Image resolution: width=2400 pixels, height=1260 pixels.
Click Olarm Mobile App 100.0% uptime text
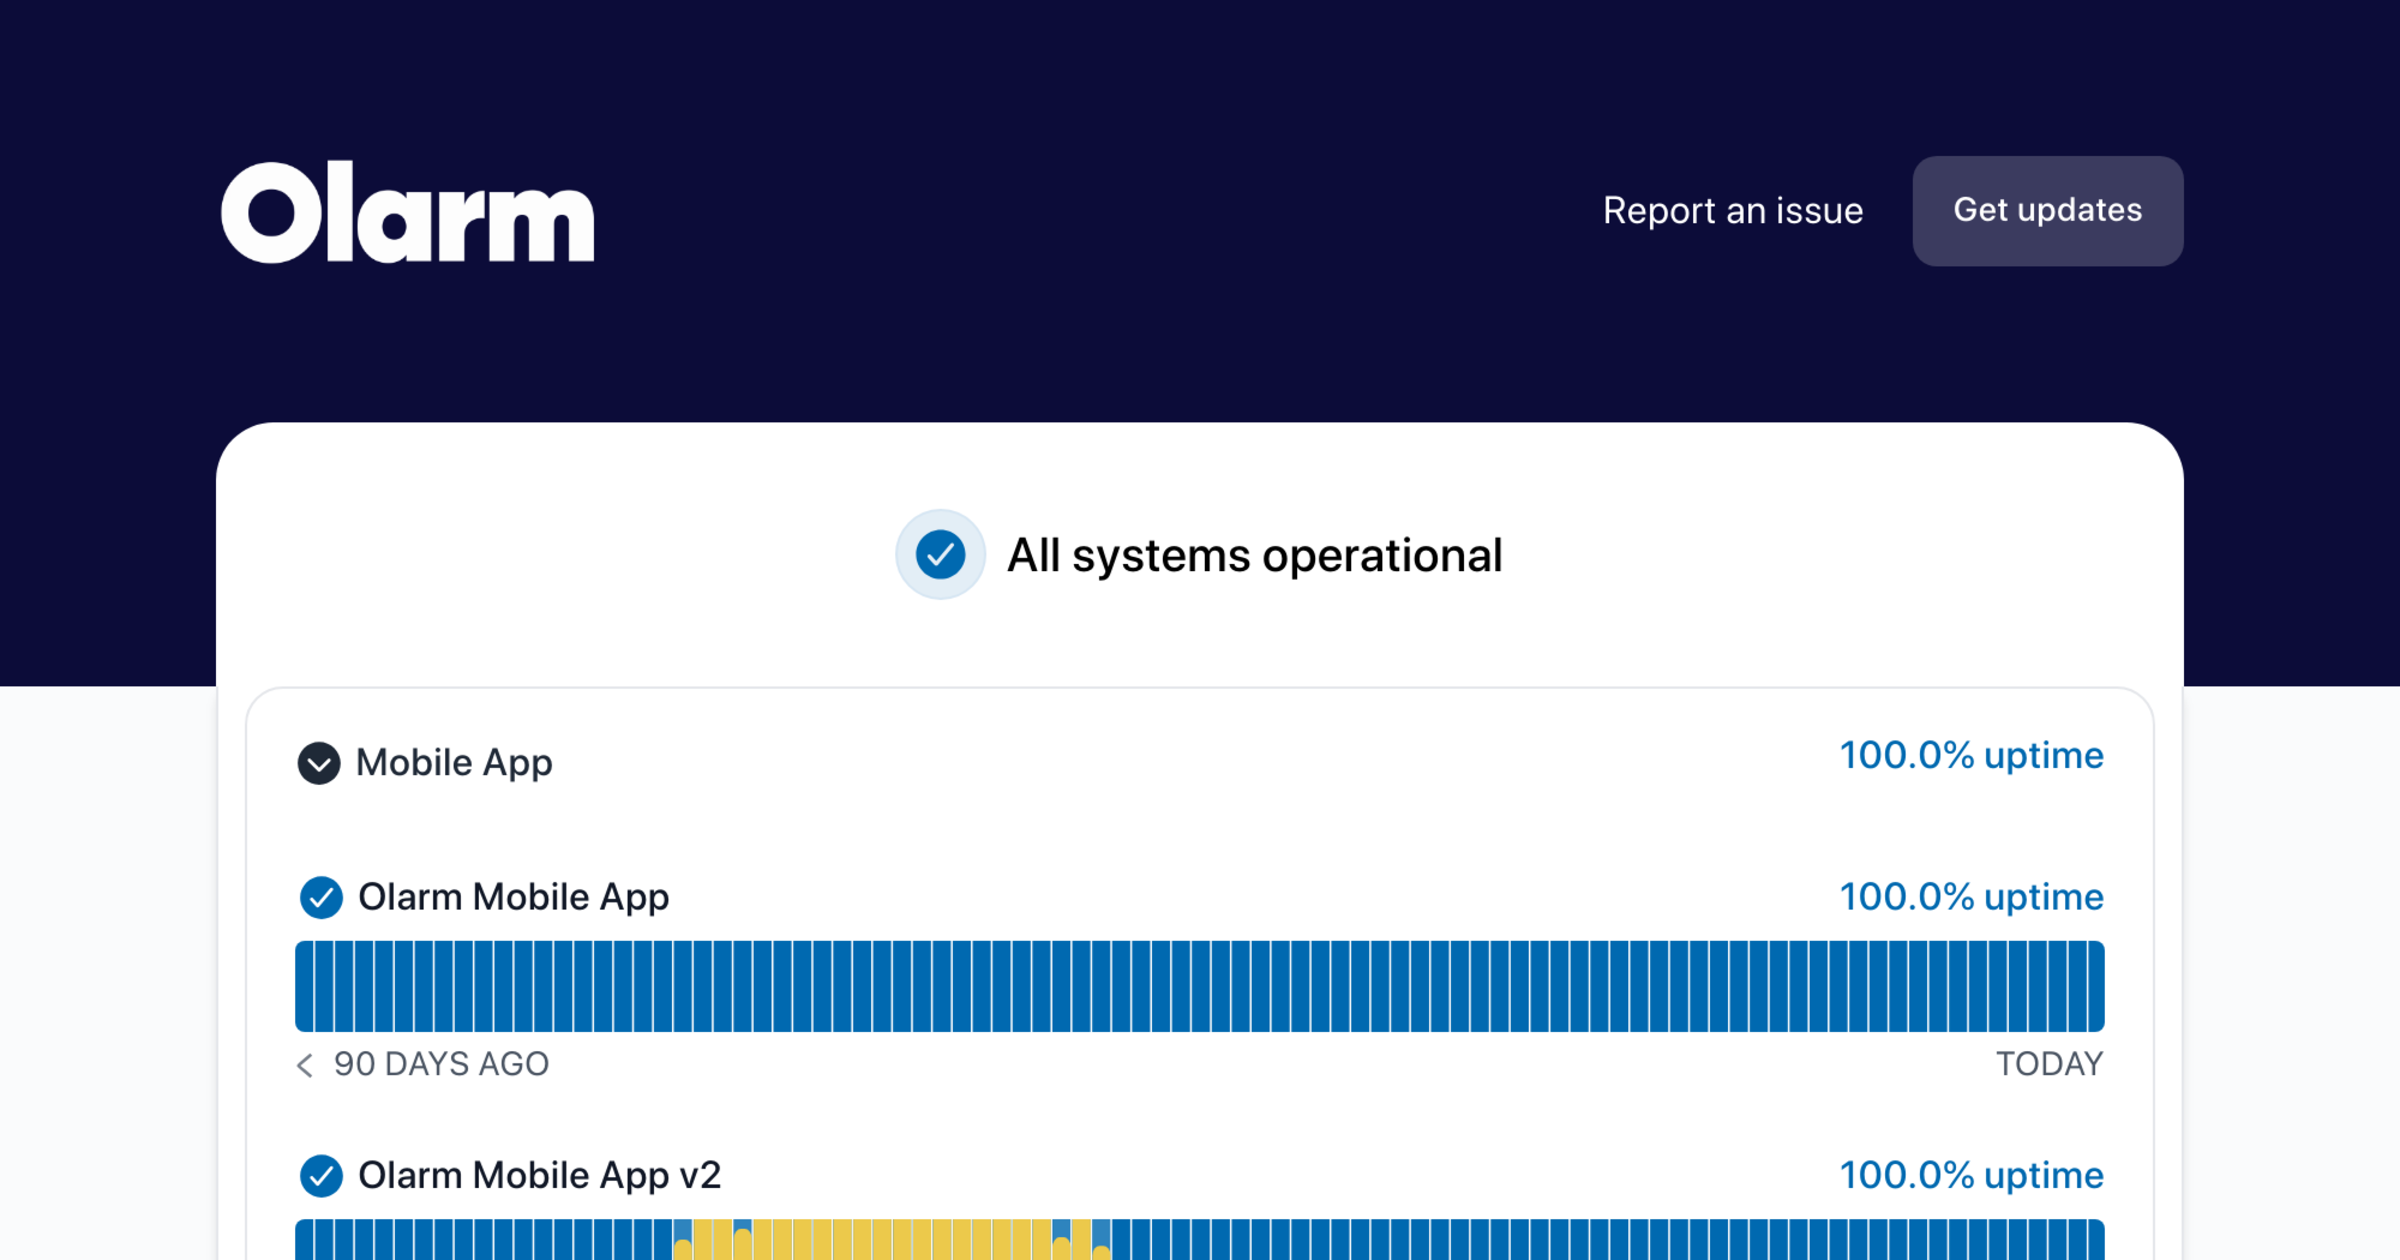[1971, 897]
